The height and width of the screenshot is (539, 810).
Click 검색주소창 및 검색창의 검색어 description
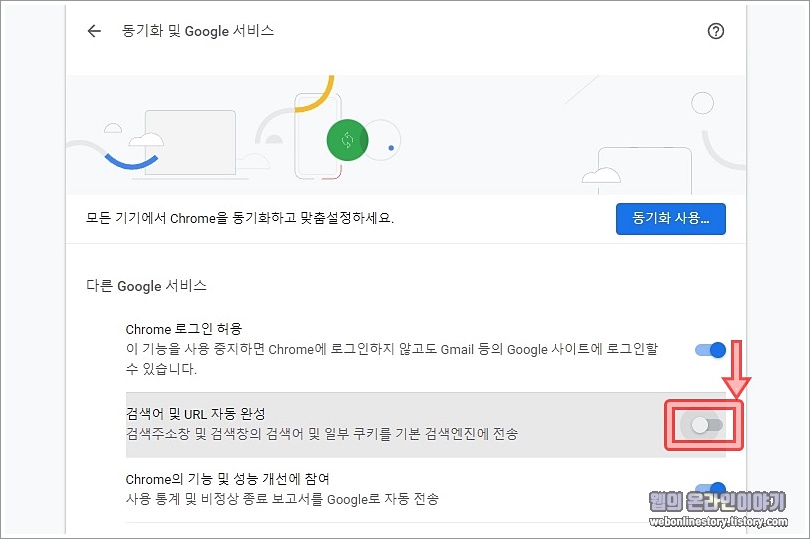pos(321,434)
